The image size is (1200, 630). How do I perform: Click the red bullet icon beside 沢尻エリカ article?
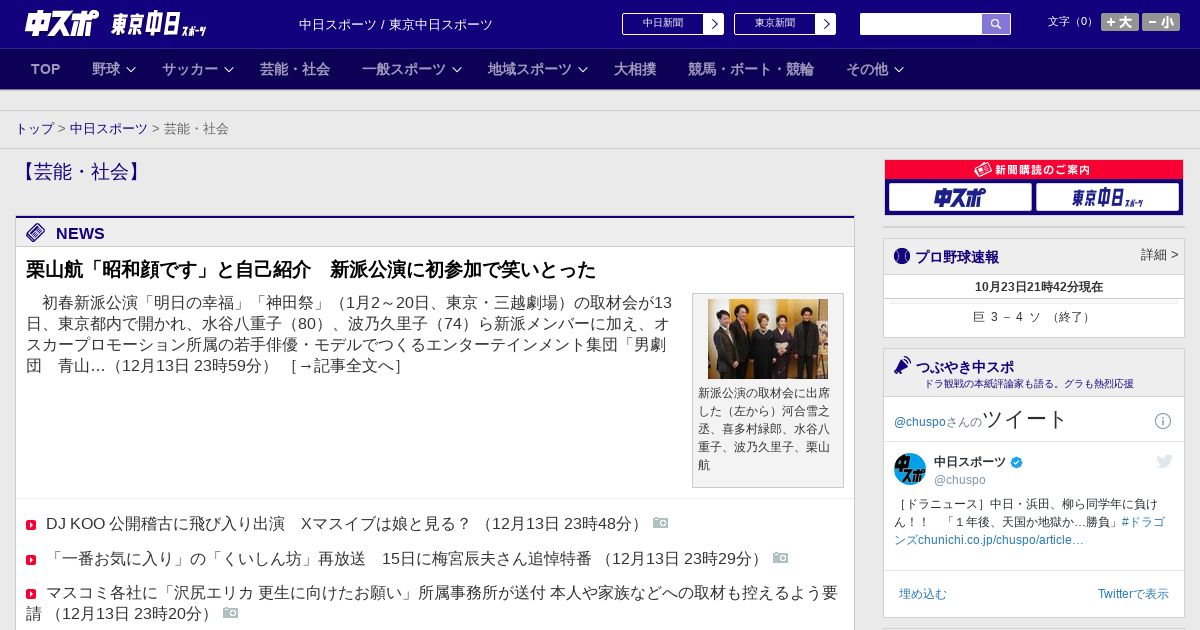[x=31, y=594]
